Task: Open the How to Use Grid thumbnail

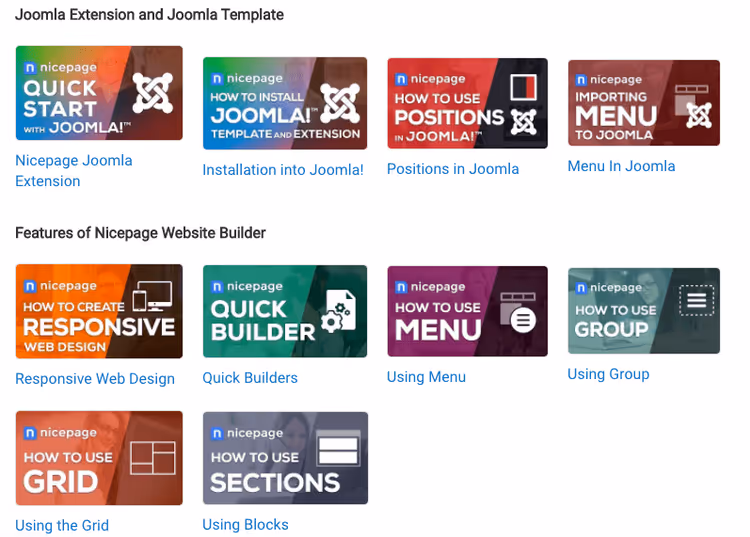Action: click(99, 458)
